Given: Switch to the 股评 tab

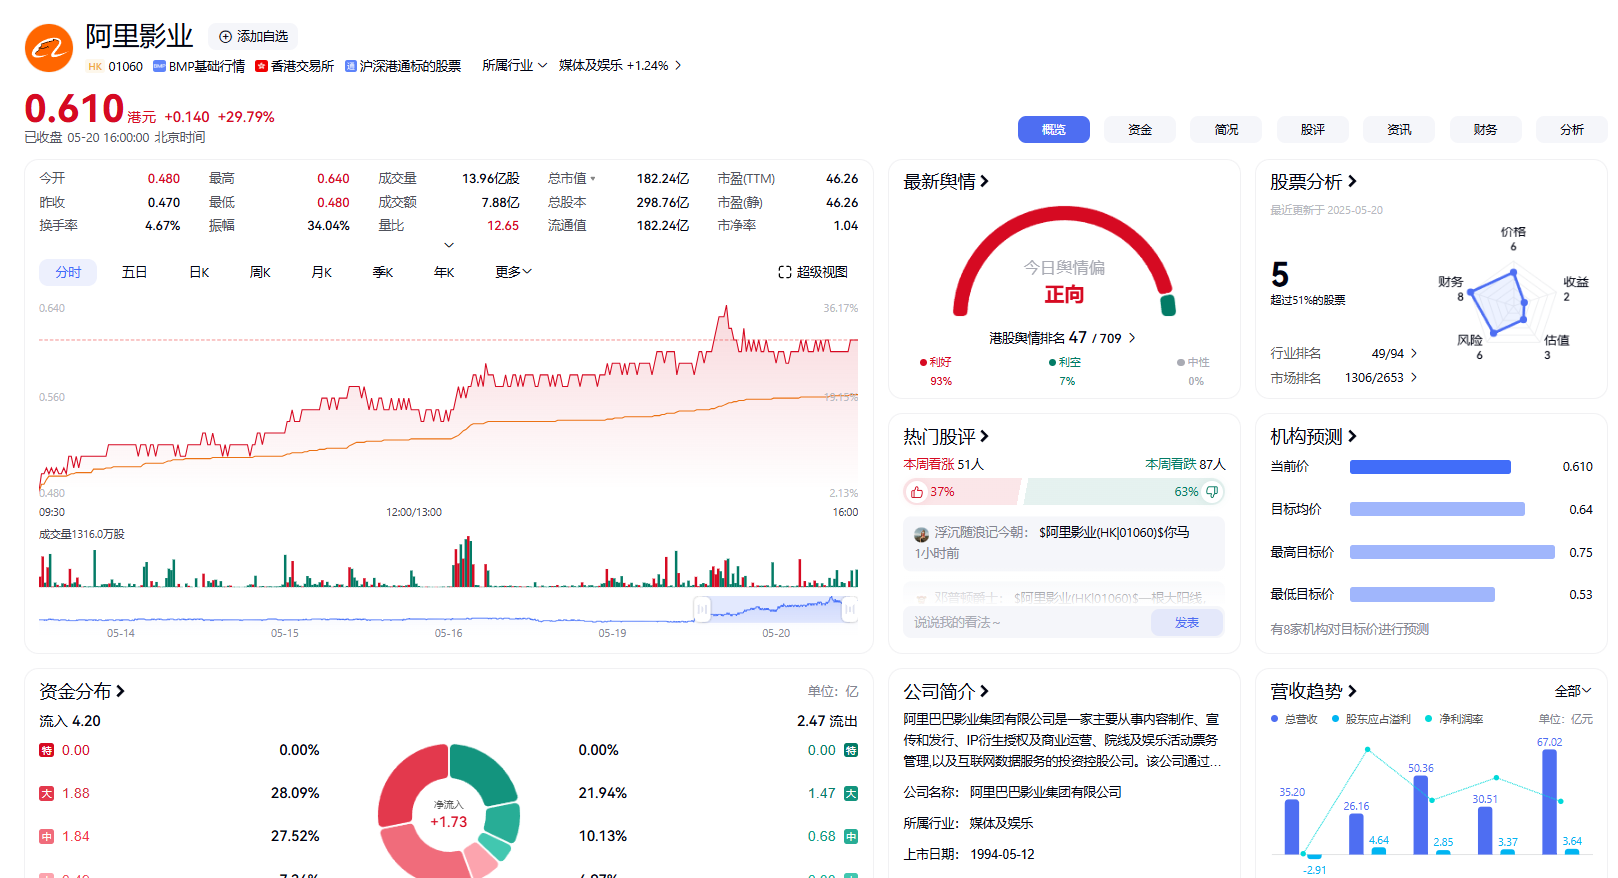Looking at the screenshot, I should click(1313, 129).
